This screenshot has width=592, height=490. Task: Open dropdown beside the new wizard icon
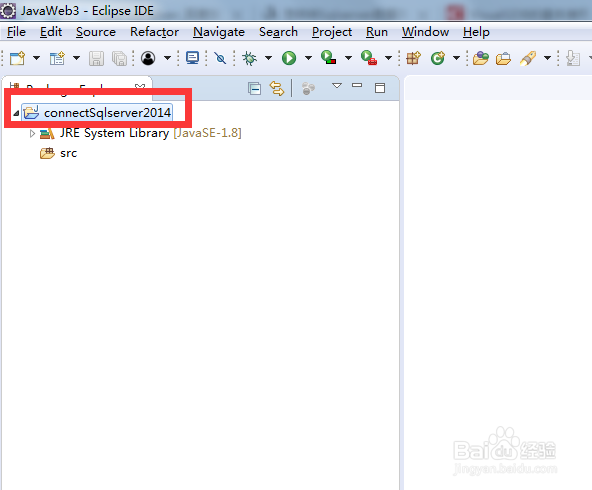coord(76,58)
